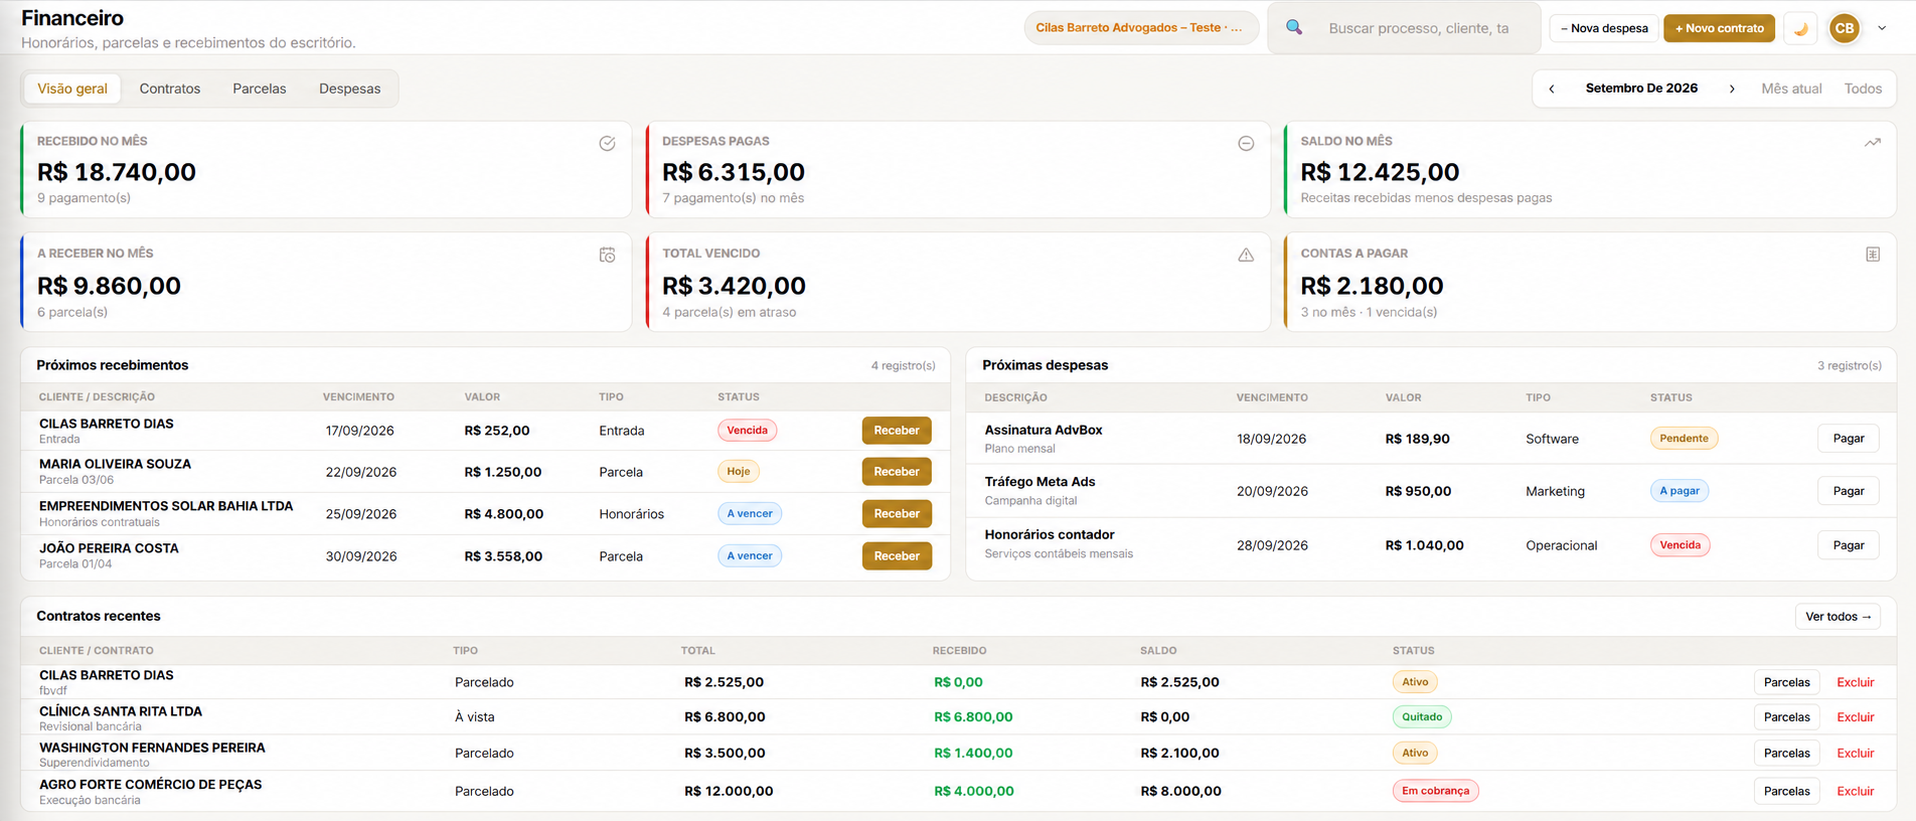Click the calendar icon in A receber no mês
Screen dimensions: 1916x821
(x=607, y=255)
